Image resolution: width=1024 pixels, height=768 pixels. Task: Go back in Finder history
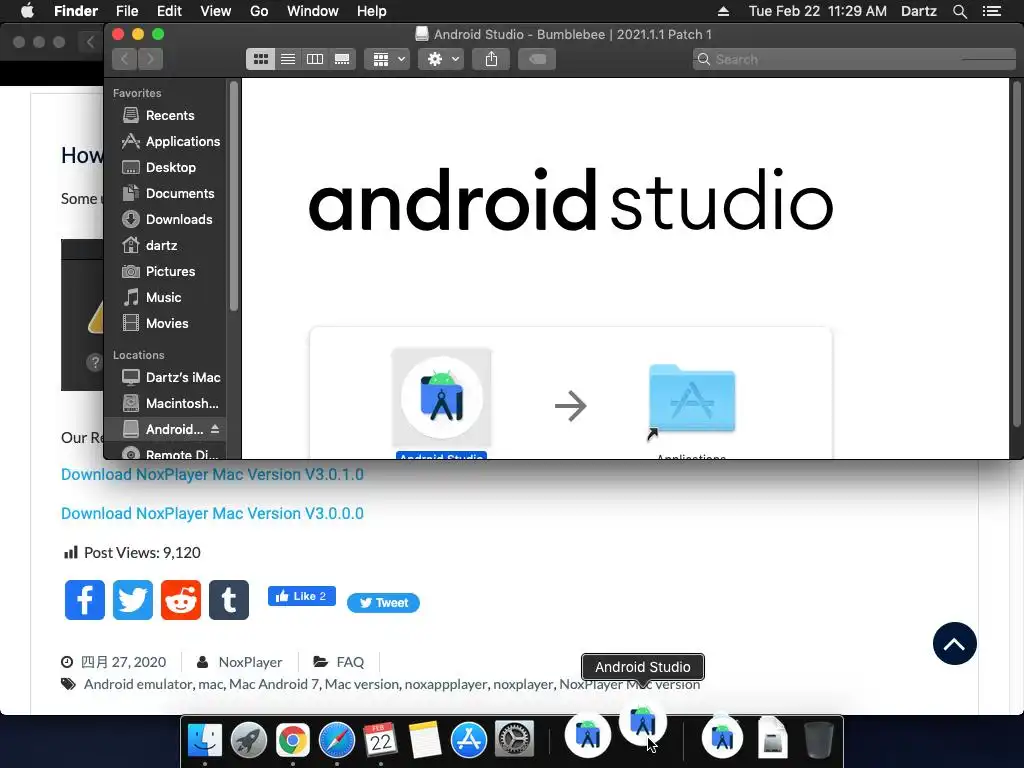point(124,59)
